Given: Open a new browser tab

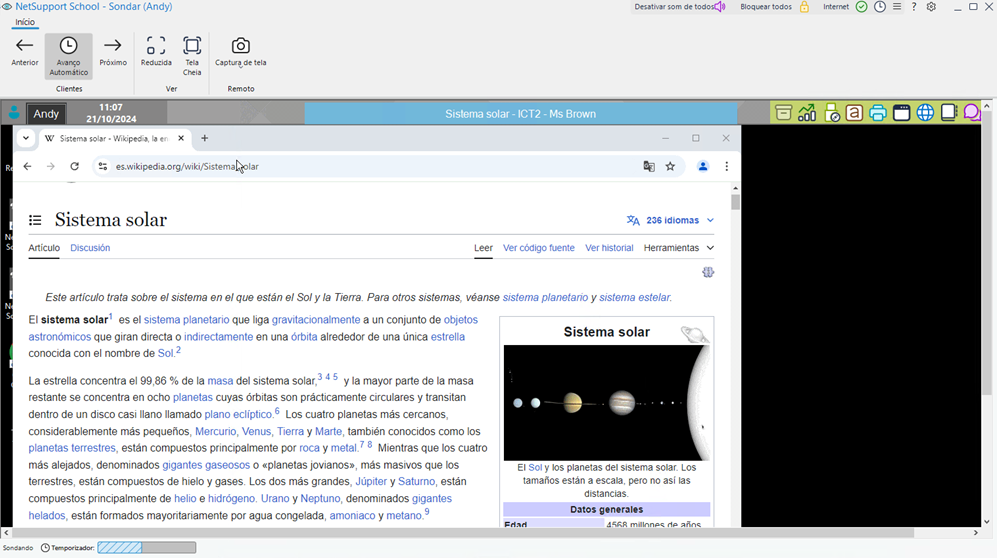Looking at the screenshot, I should [205, 138].
